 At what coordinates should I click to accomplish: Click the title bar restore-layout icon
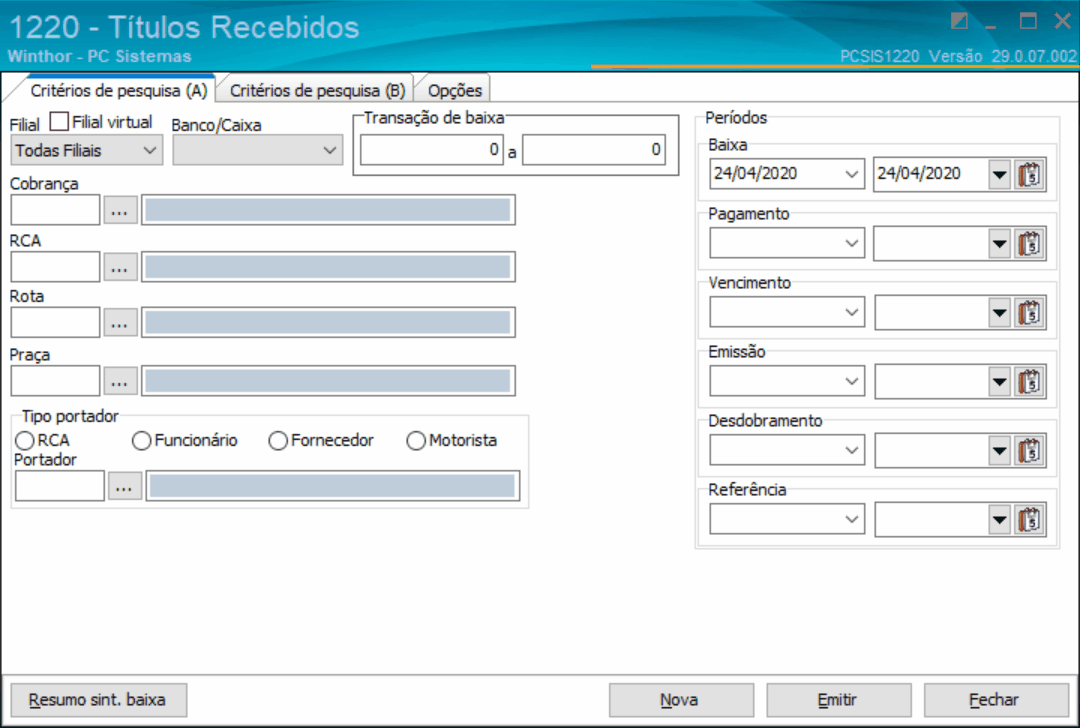tap(959, 21)
